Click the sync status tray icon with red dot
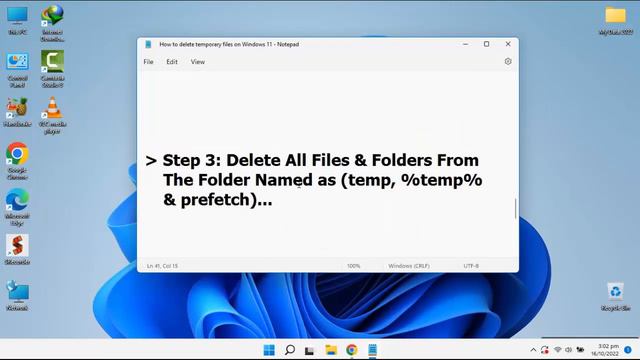The image size is (640, 360). coord(545,350)
